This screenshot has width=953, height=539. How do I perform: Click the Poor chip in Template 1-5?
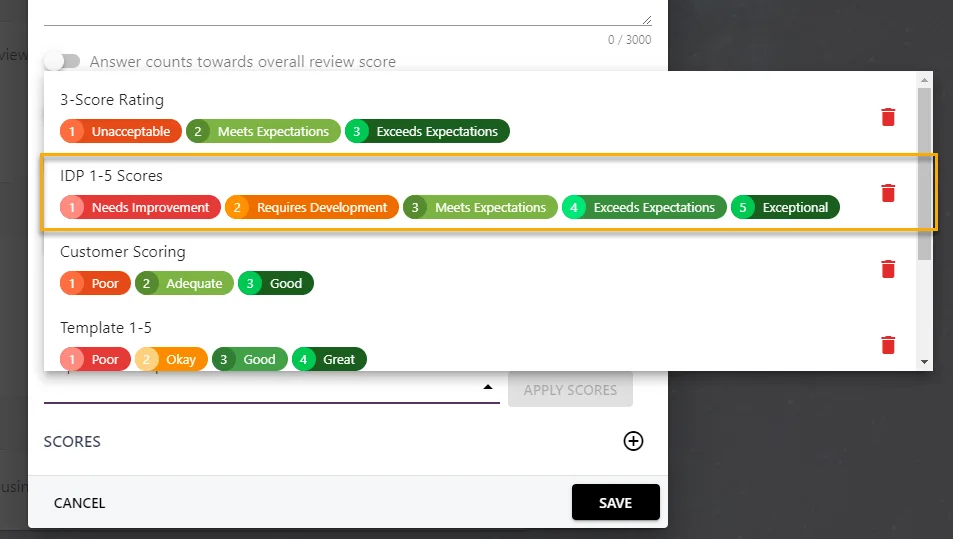(x=95, y=359)
